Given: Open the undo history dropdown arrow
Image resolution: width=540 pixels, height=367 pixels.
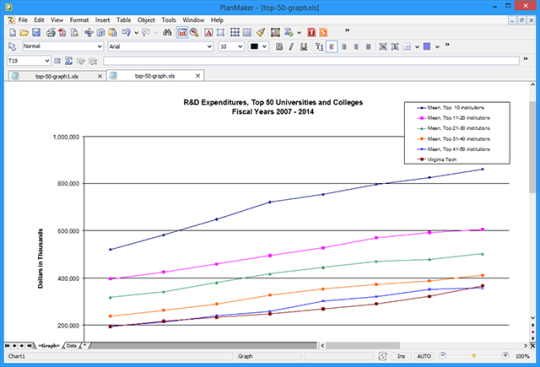Looking at the screenshot, I should click(x=136, y=33).
